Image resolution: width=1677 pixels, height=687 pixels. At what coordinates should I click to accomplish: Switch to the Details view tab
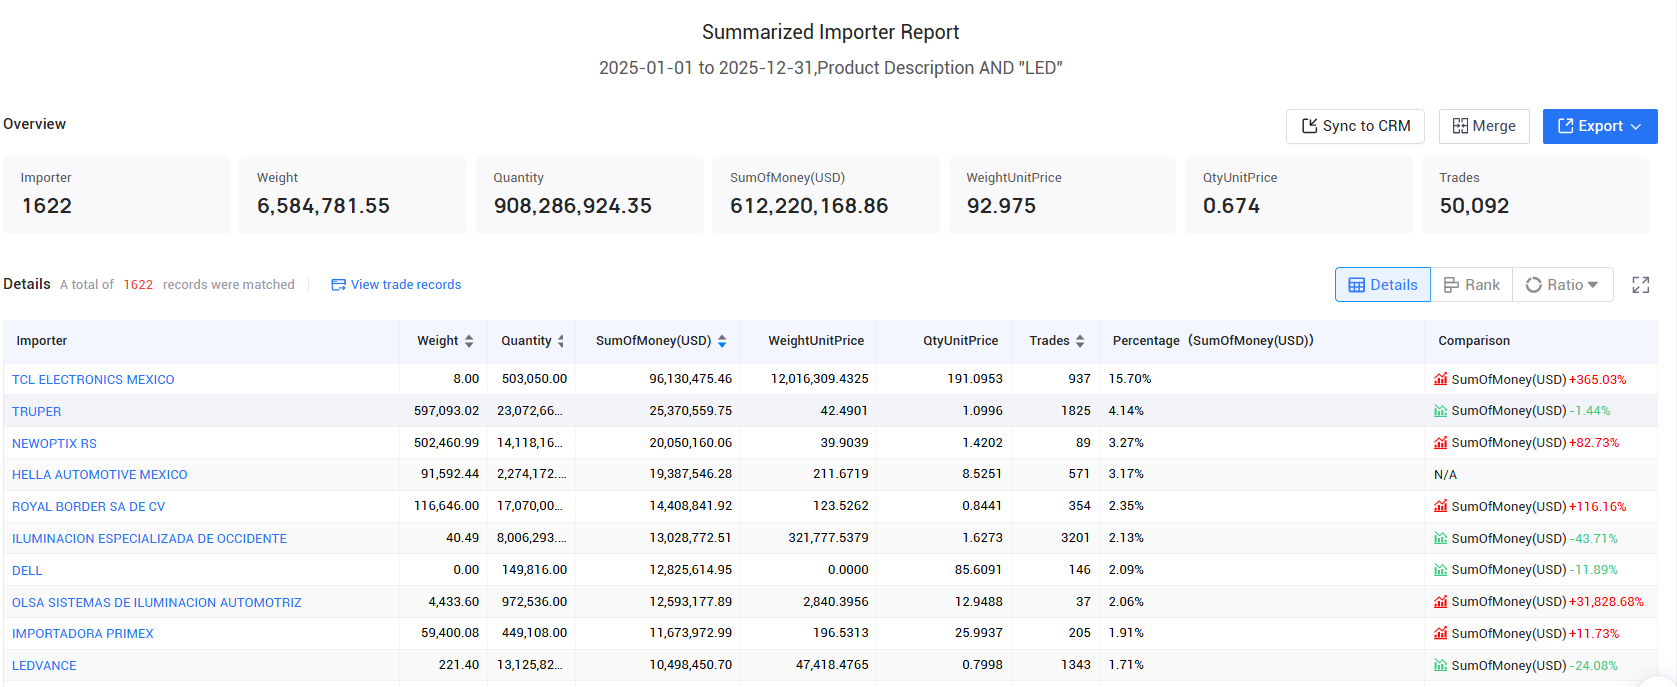click(1383, 285)
